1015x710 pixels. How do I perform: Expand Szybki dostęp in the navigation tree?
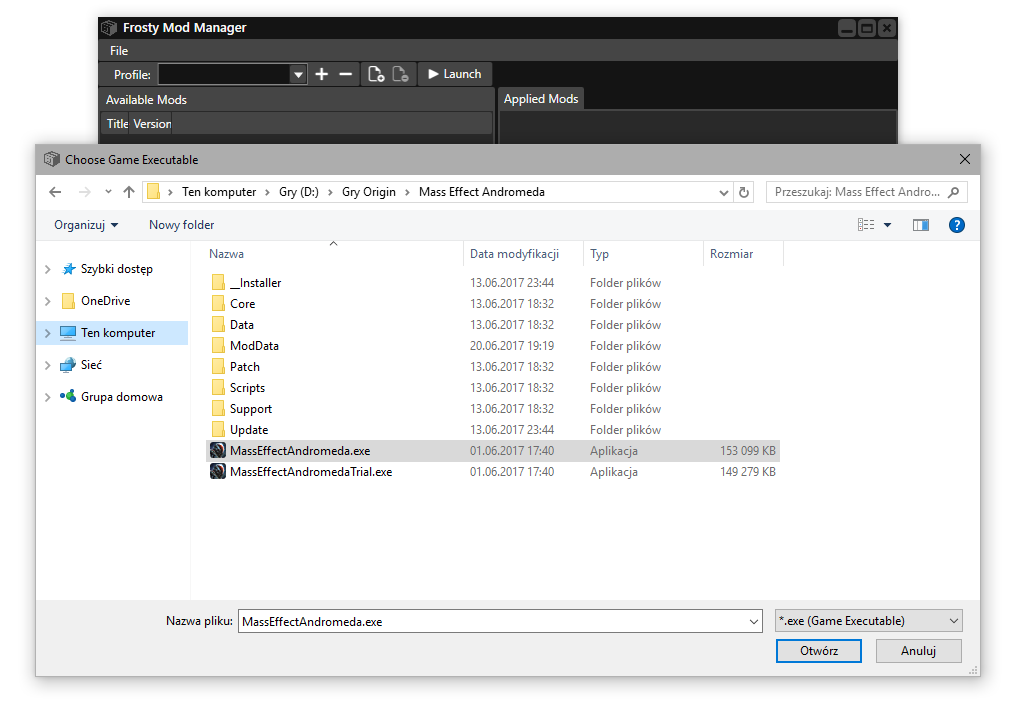(47, 269)
